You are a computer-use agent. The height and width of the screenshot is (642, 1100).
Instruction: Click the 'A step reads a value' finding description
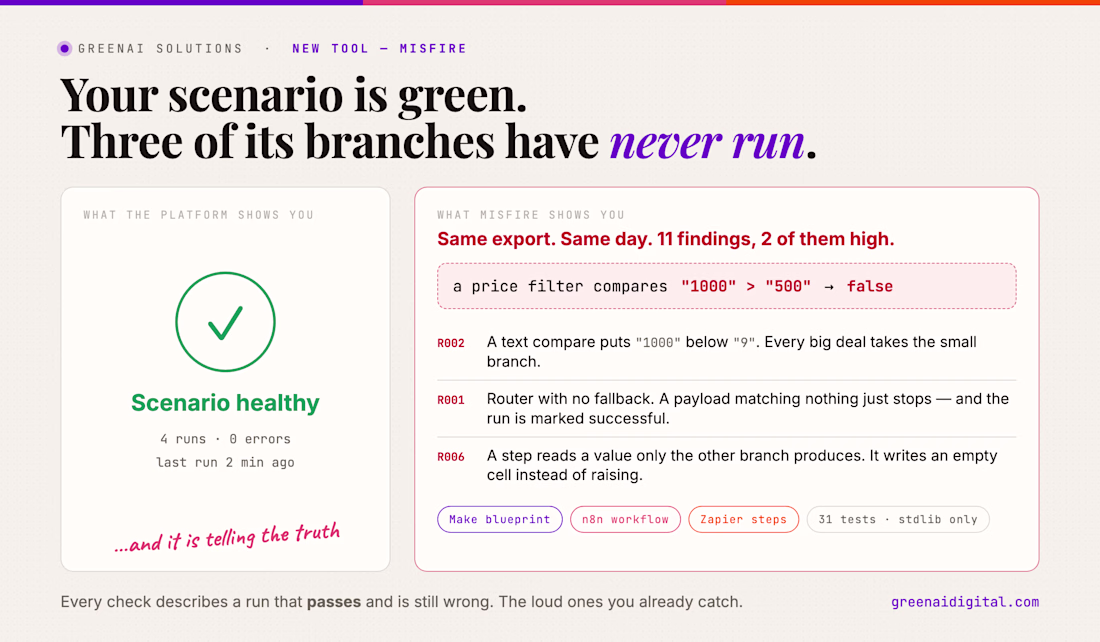742,465
